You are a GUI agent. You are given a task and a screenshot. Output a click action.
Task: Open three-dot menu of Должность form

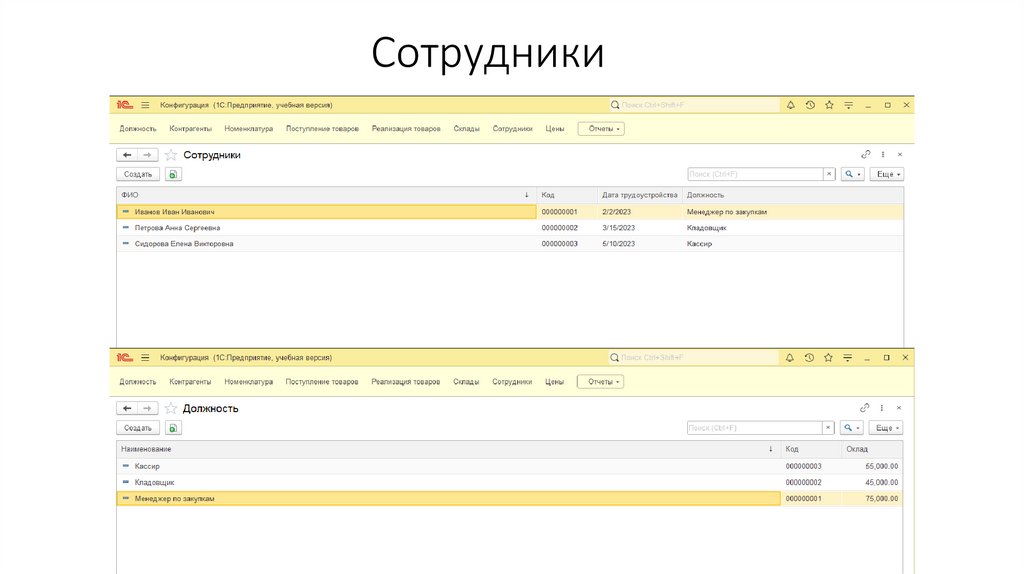882,407
